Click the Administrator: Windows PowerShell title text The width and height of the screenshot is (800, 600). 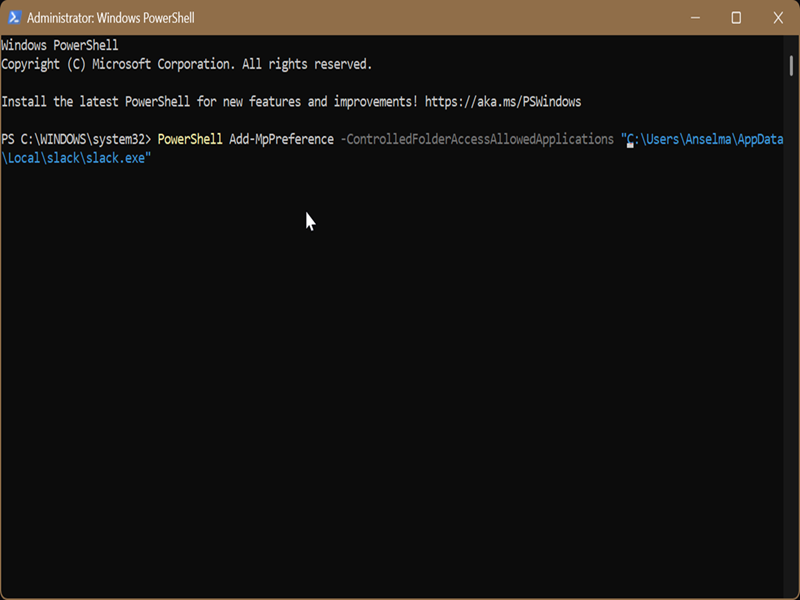coord(111,18)
